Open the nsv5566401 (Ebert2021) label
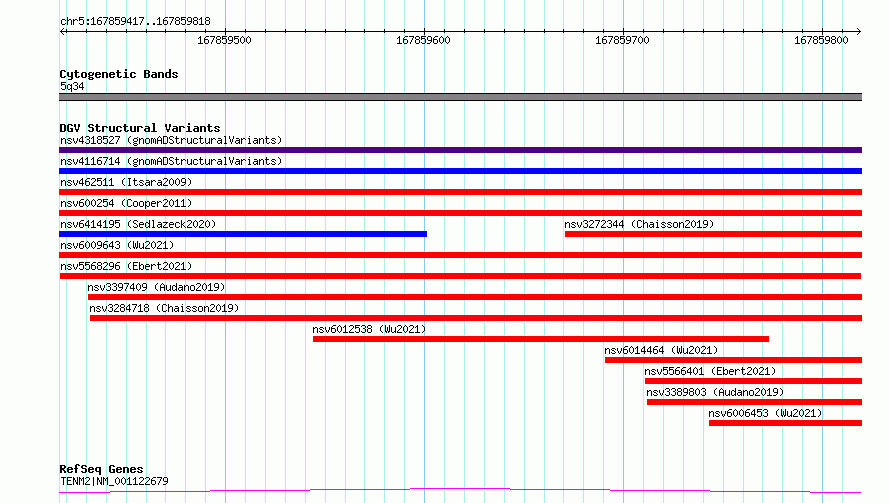Viewport: 890px width, 503px height. click(710, 371)
